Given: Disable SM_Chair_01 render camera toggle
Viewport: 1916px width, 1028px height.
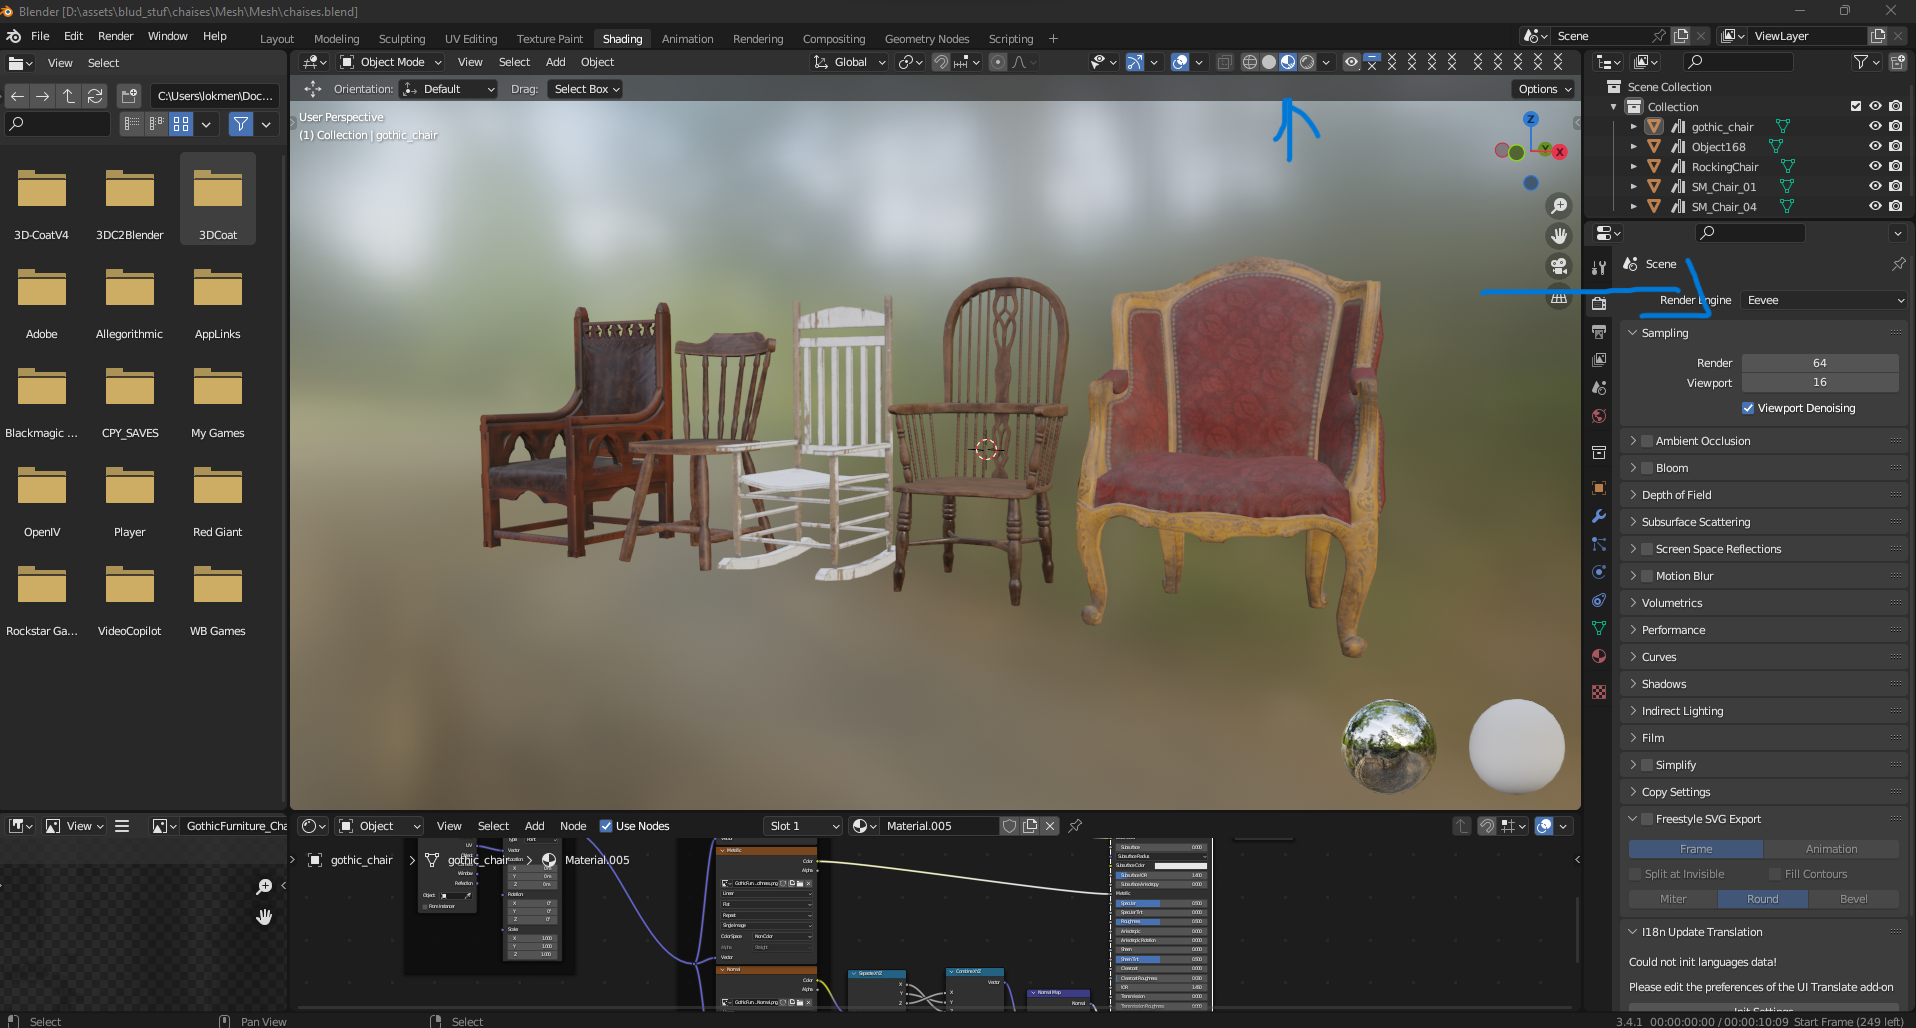Looking at the screenshot, I should click(1895, 187).
